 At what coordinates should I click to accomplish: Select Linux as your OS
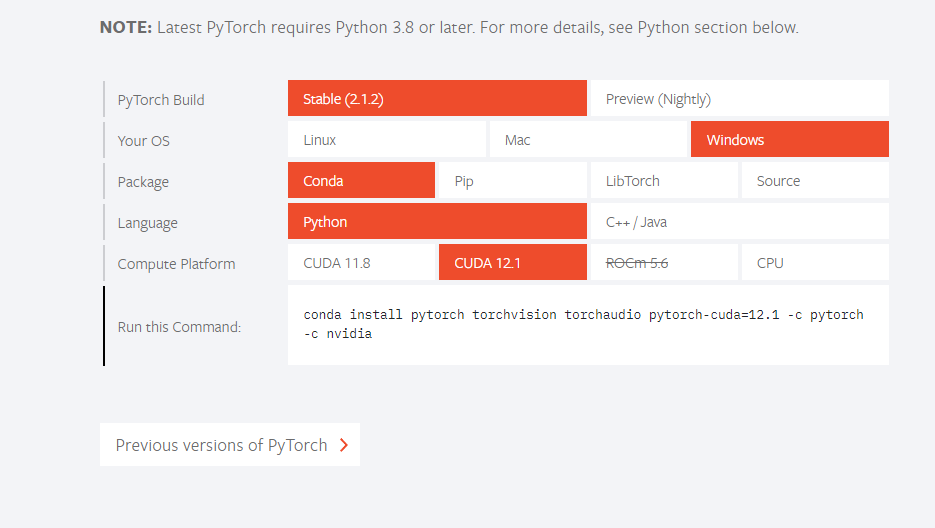[386, 140]
